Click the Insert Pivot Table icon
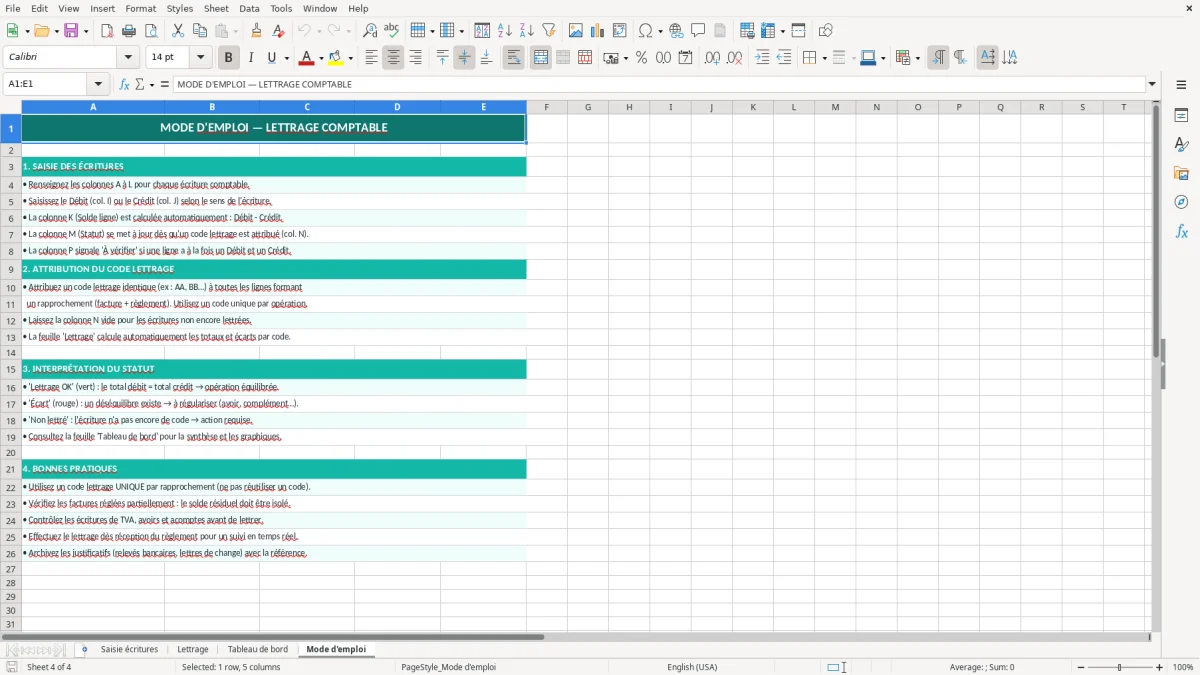The height and width of the screenshot is (675, 1200). click(x=620, y=31)
